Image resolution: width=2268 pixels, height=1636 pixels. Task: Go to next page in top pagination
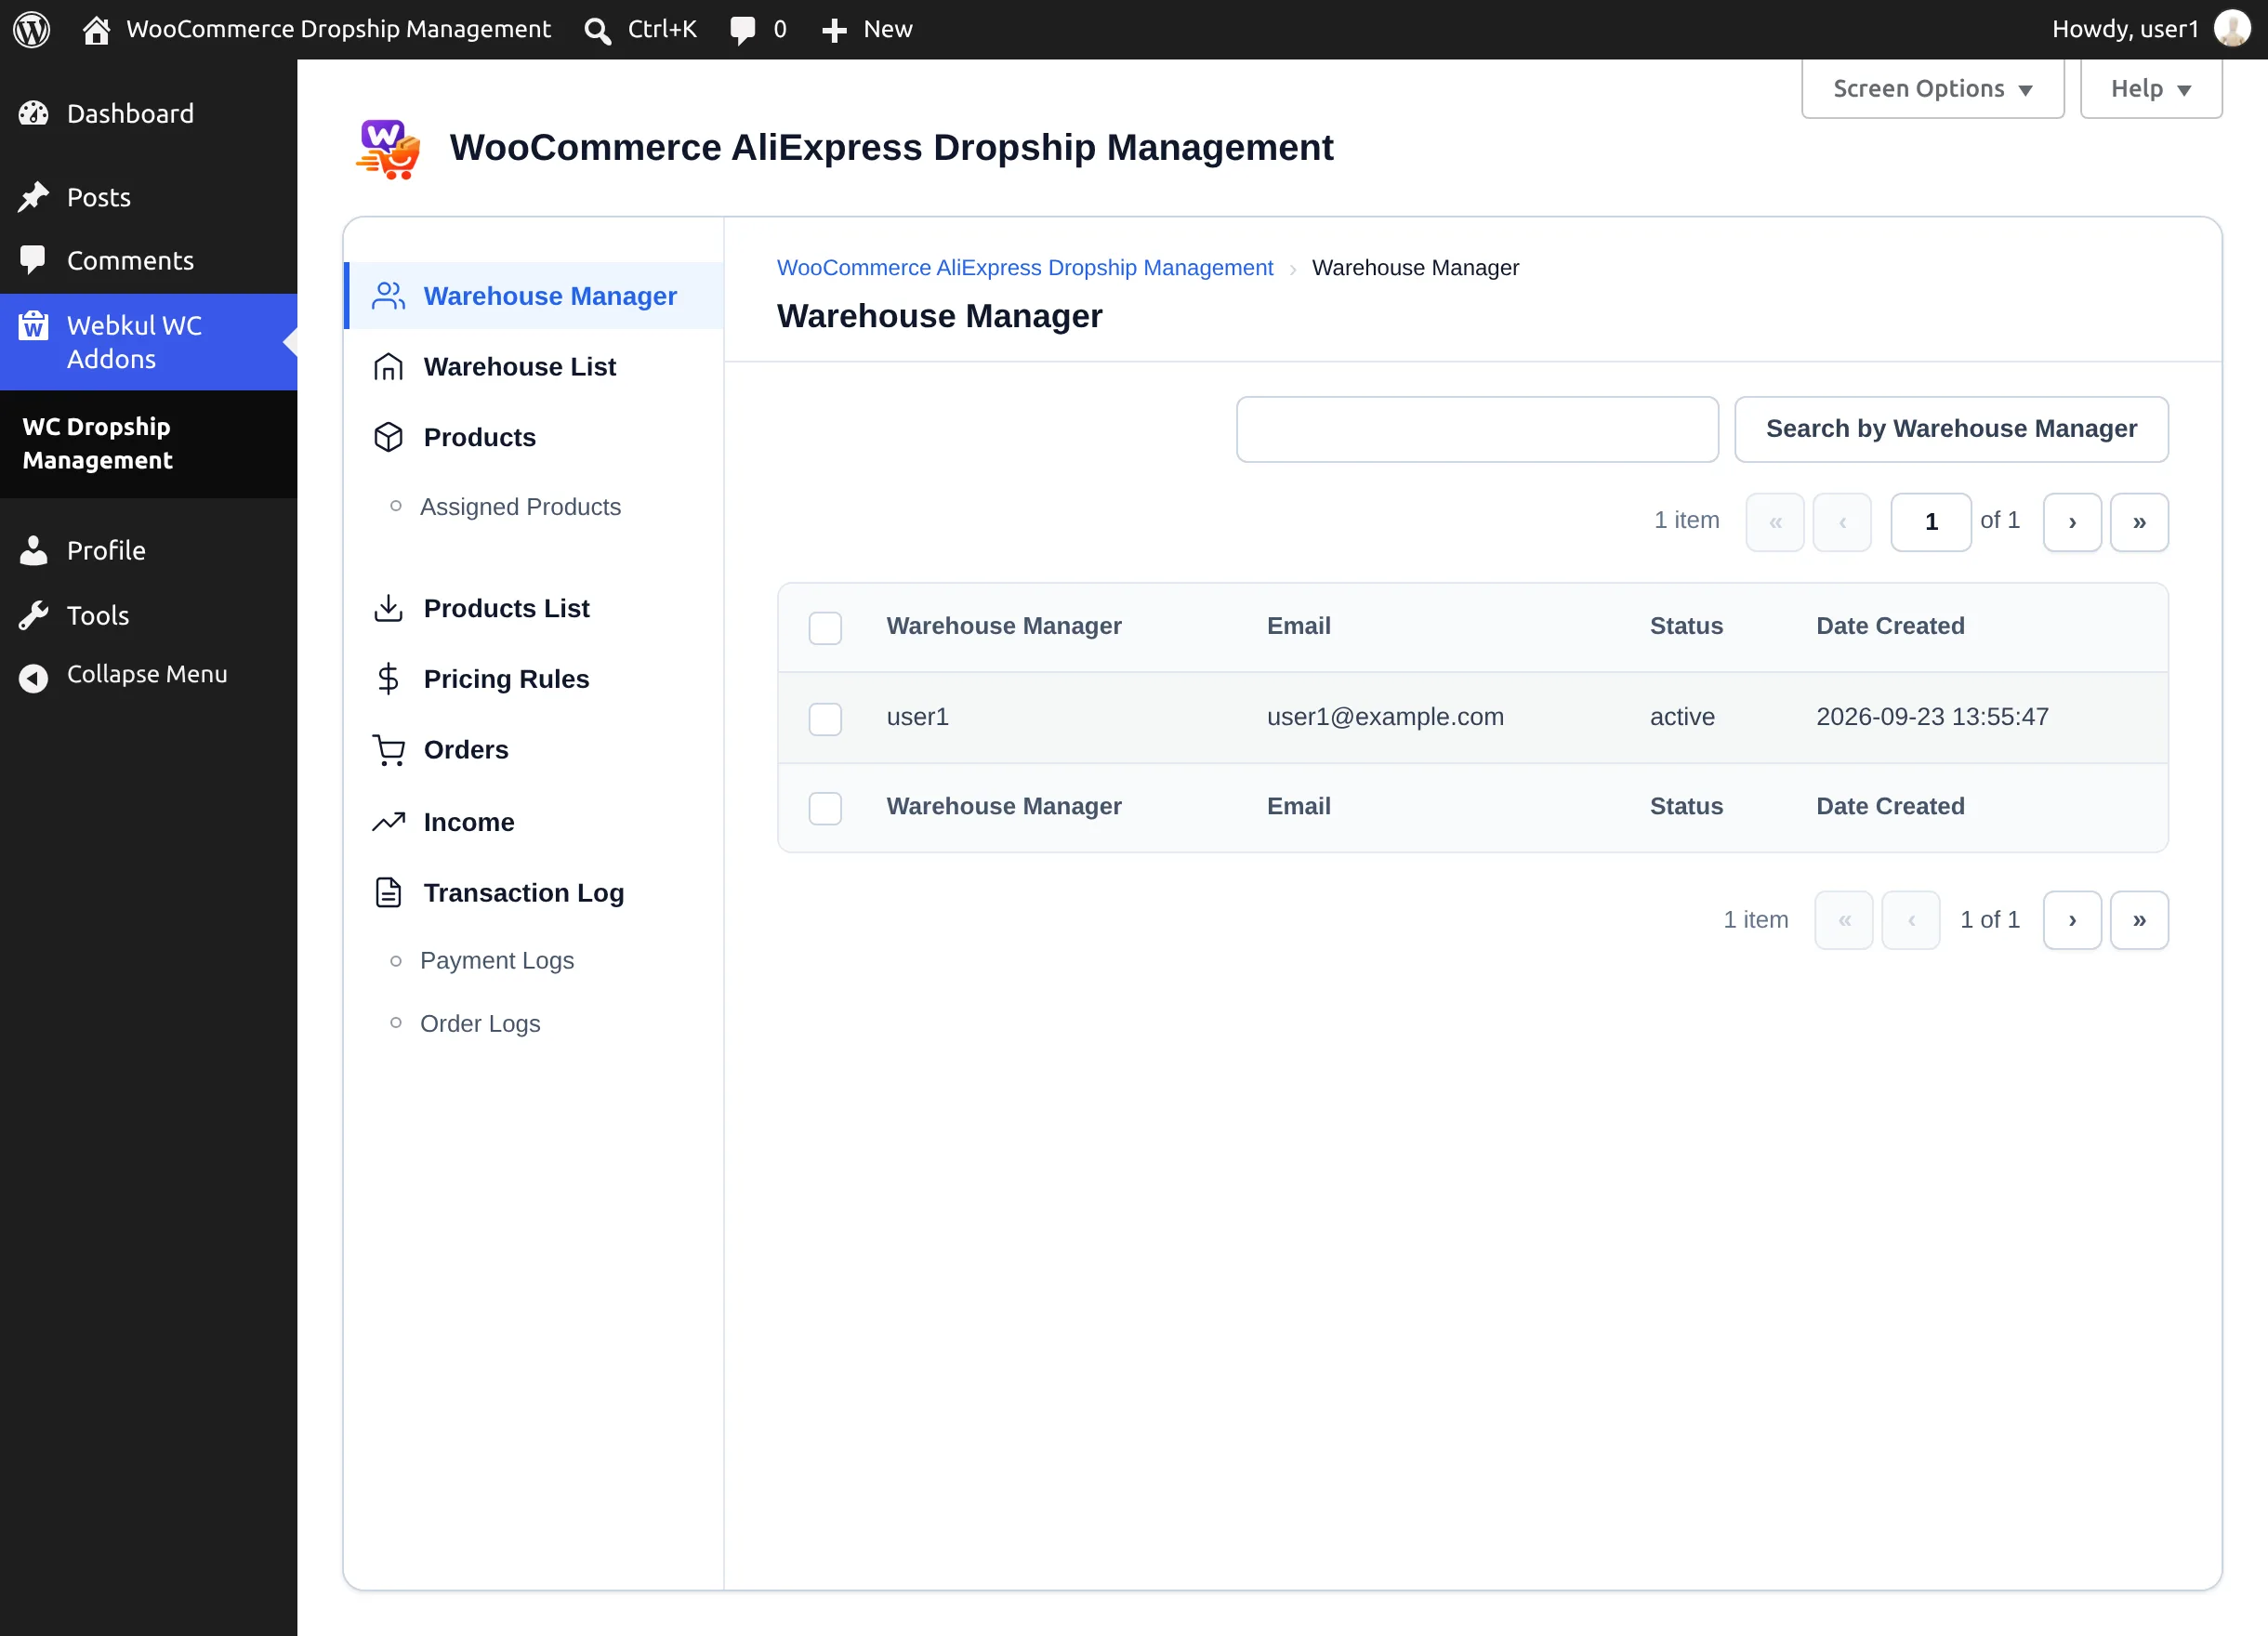(x=2071, y=522)
